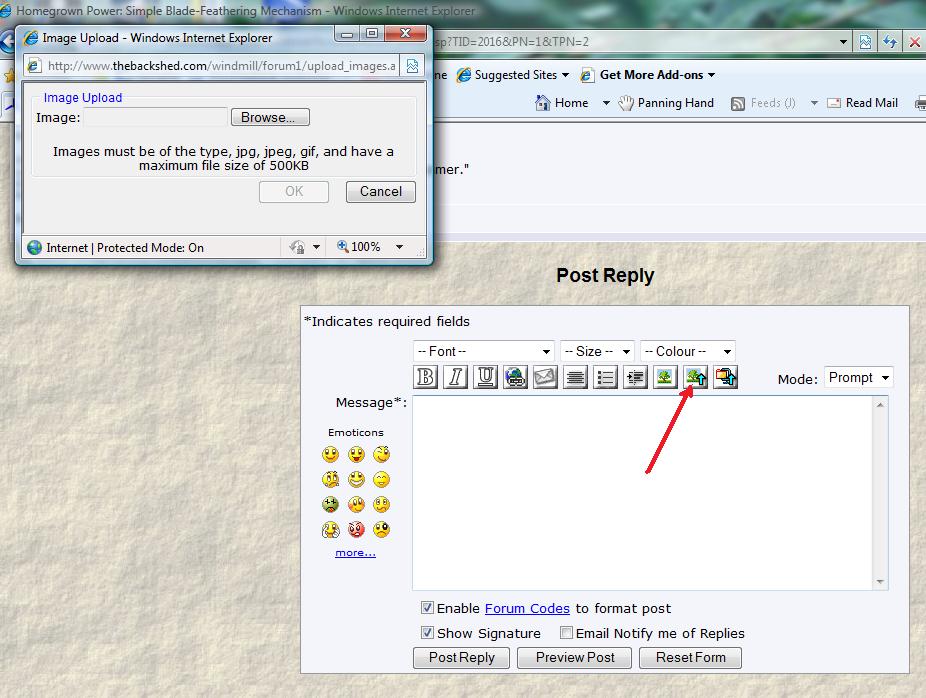Click the Bold formatting icon
Image resolution: width=926 pixels, height=698 pixels.
pos(426,378)
